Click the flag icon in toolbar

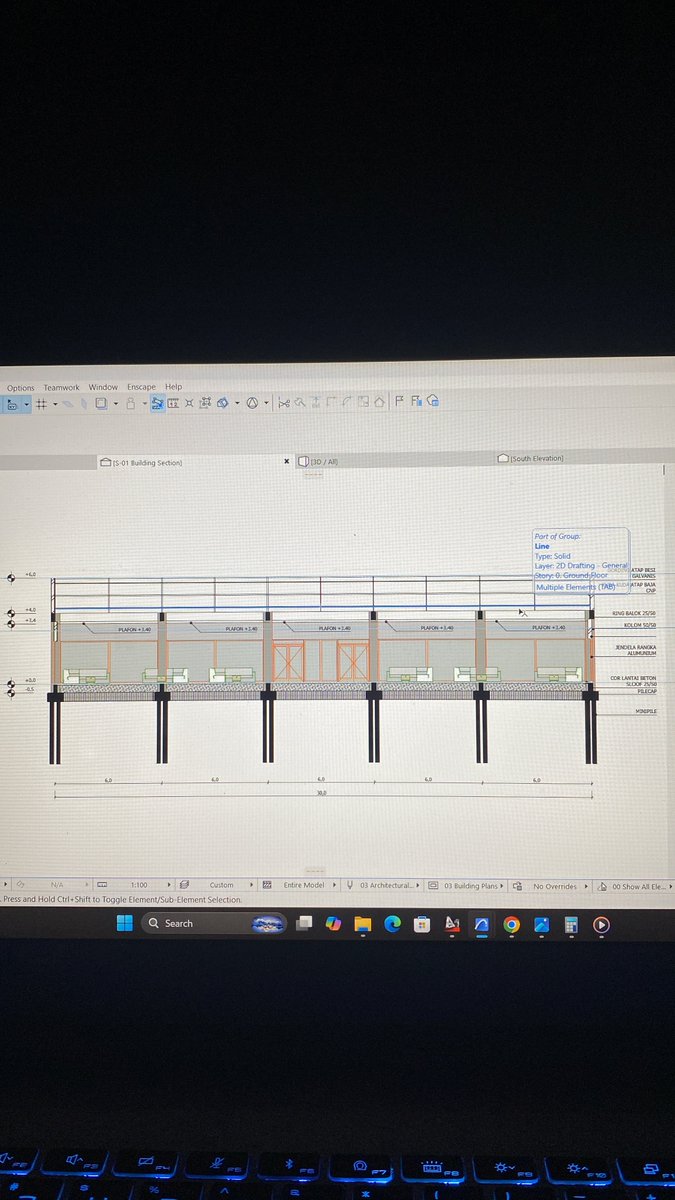click(x=399, y=402)
